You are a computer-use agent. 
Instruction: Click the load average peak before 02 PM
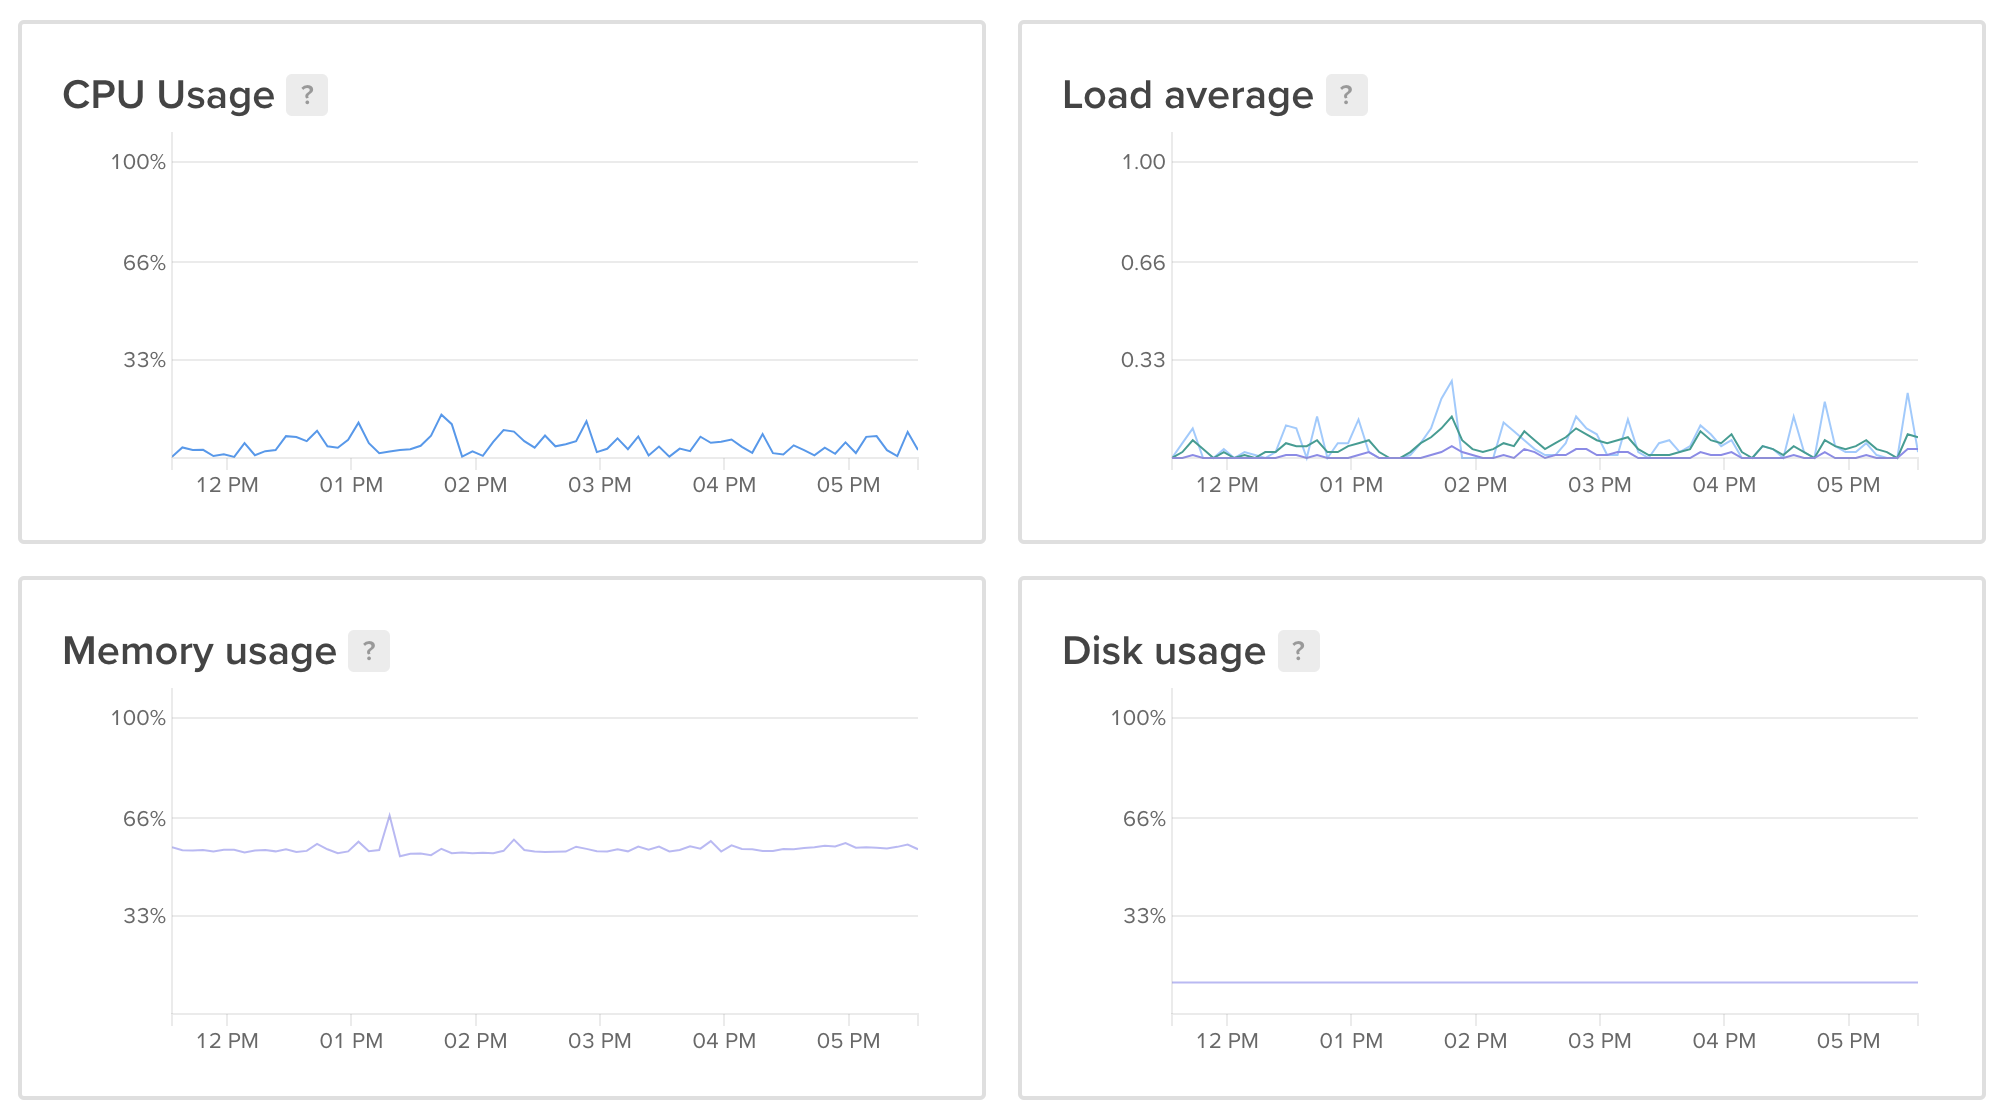[1451, 381]
